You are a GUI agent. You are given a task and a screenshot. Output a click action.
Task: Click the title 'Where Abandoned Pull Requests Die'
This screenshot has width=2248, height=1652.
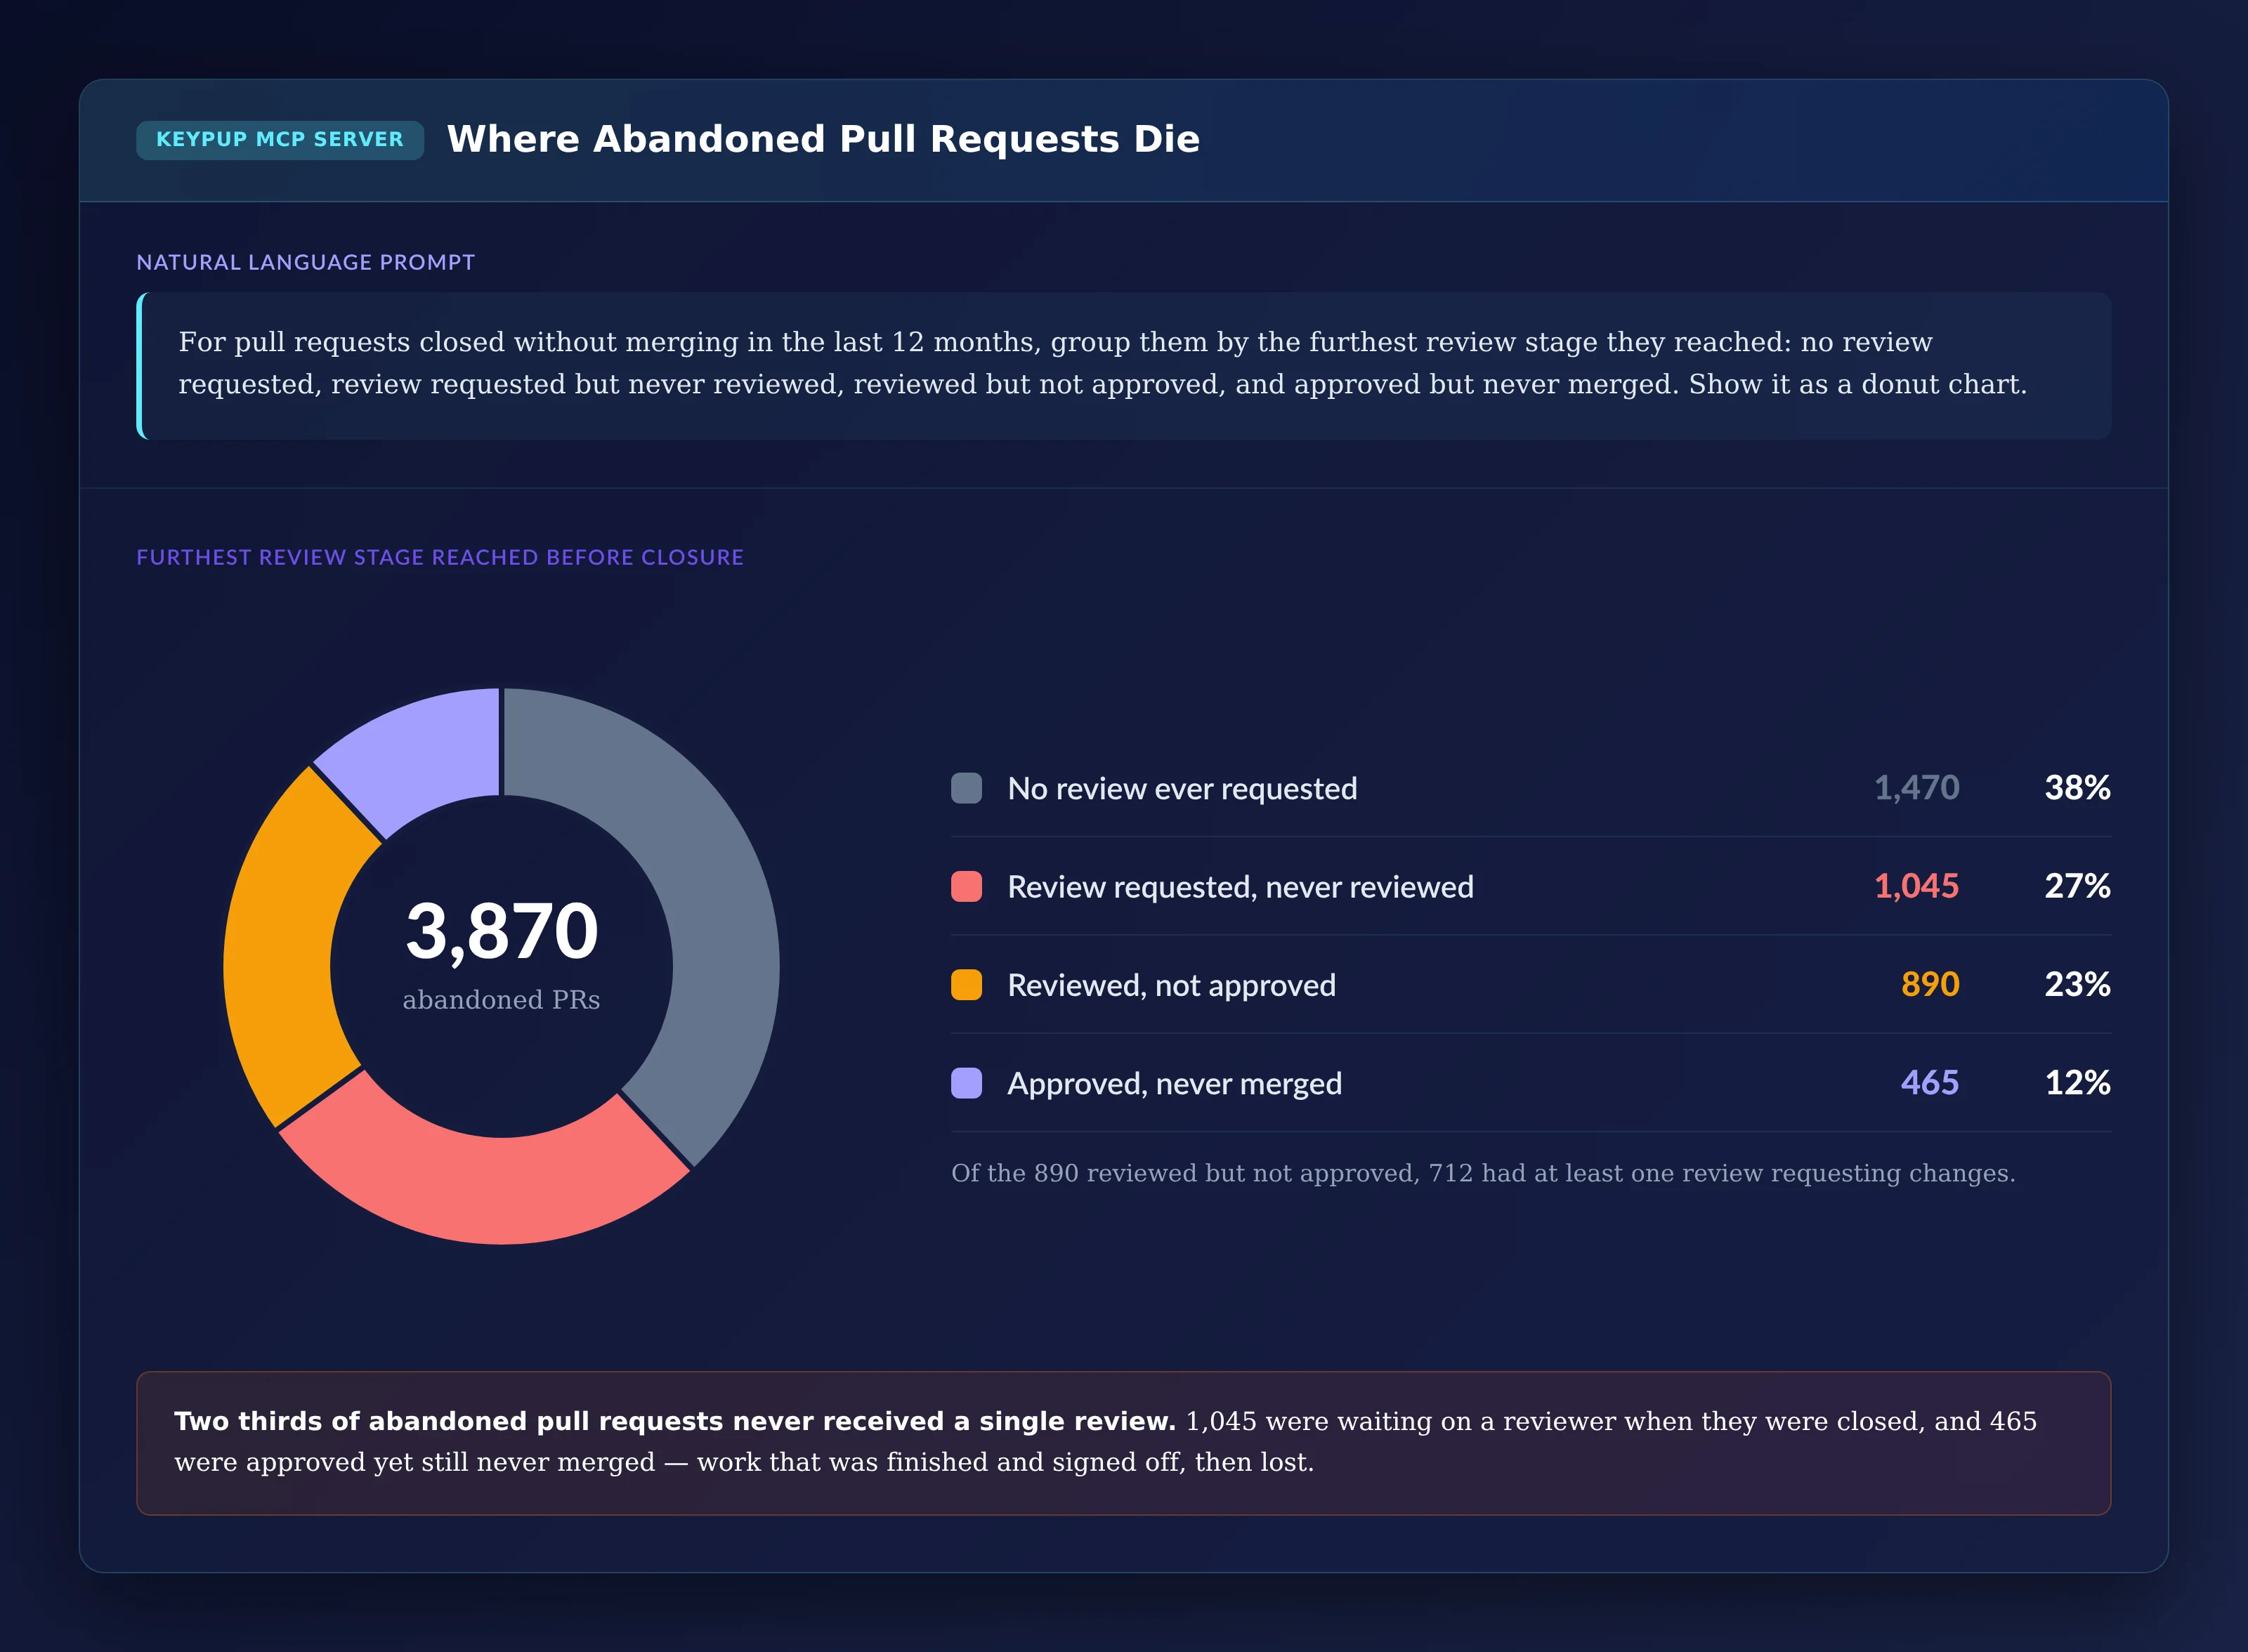point(823,140)
